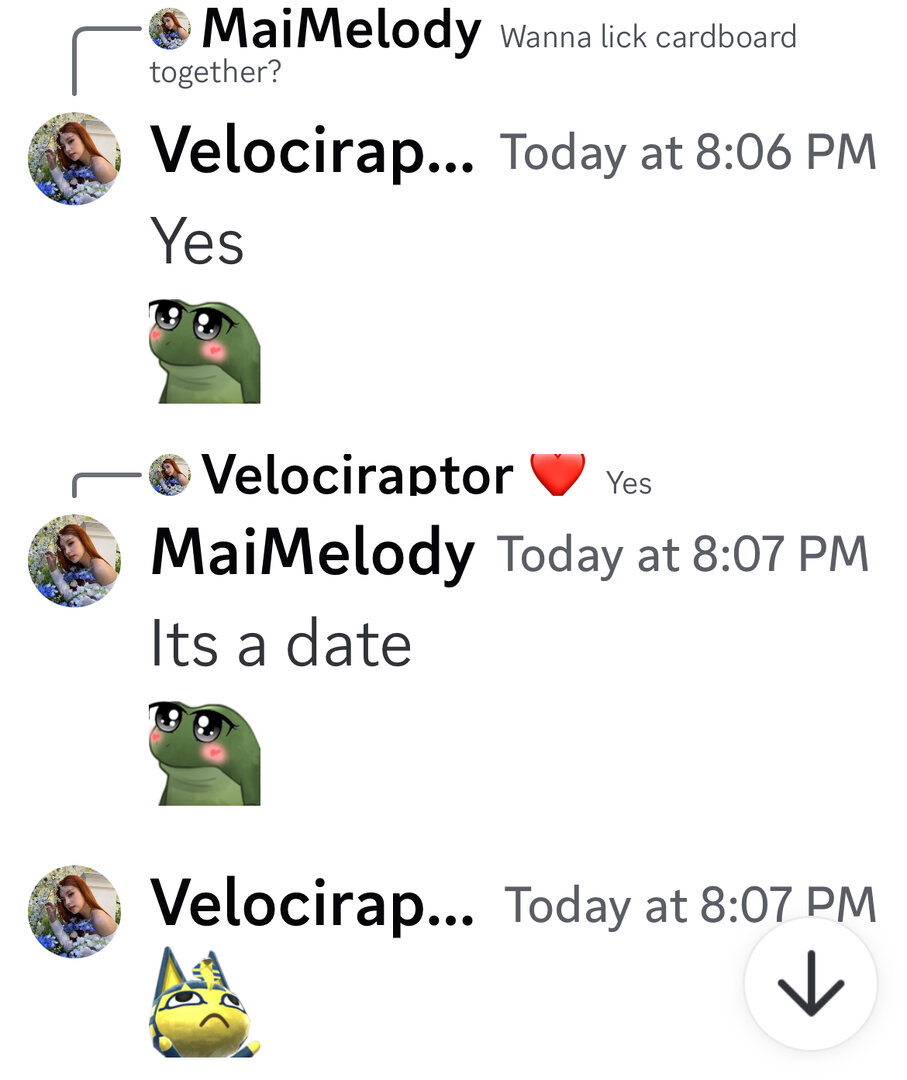Tap the Velocirap... username at 8:06 PM
The width and height of the screenshot is (907, 1080).
point(313,152)
